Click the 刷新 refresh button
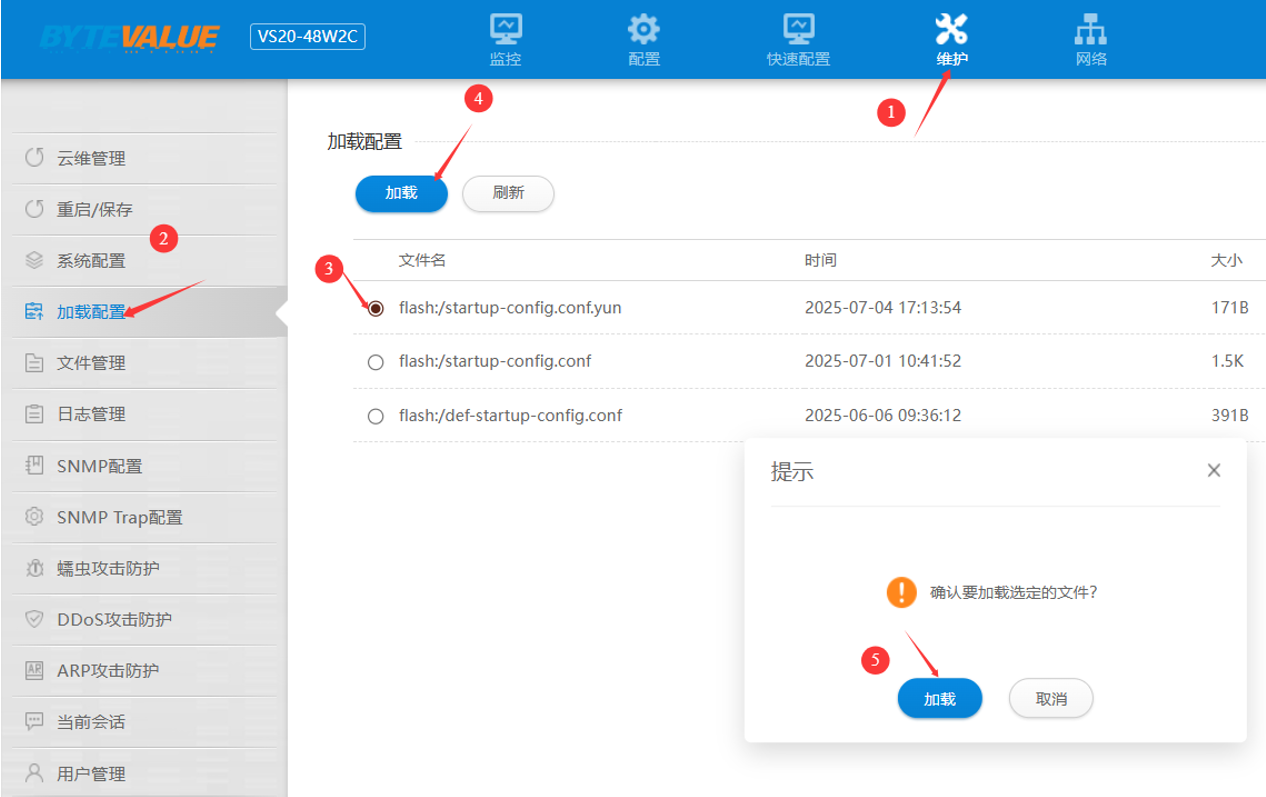1266x797 pixels. point(508,193)
